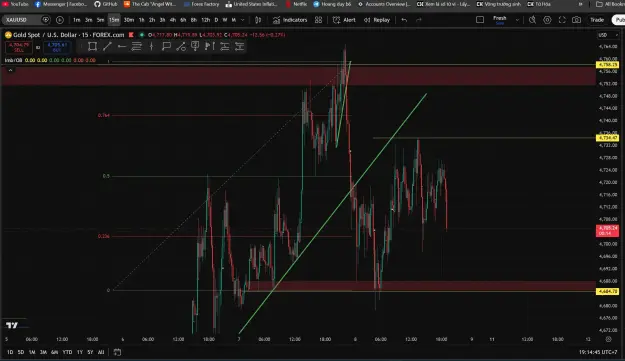Open the chart layout selection square icon
This screenshot has height=361, width=625.
pos(480,20)
